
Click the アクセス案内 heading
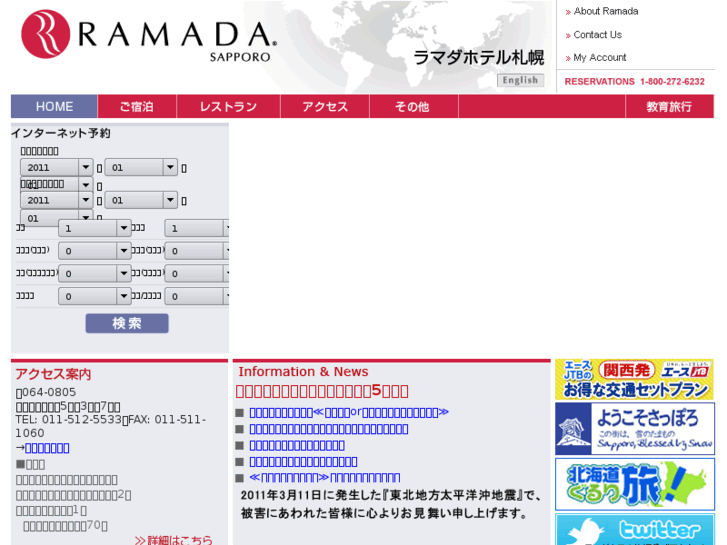coord(53,374)
